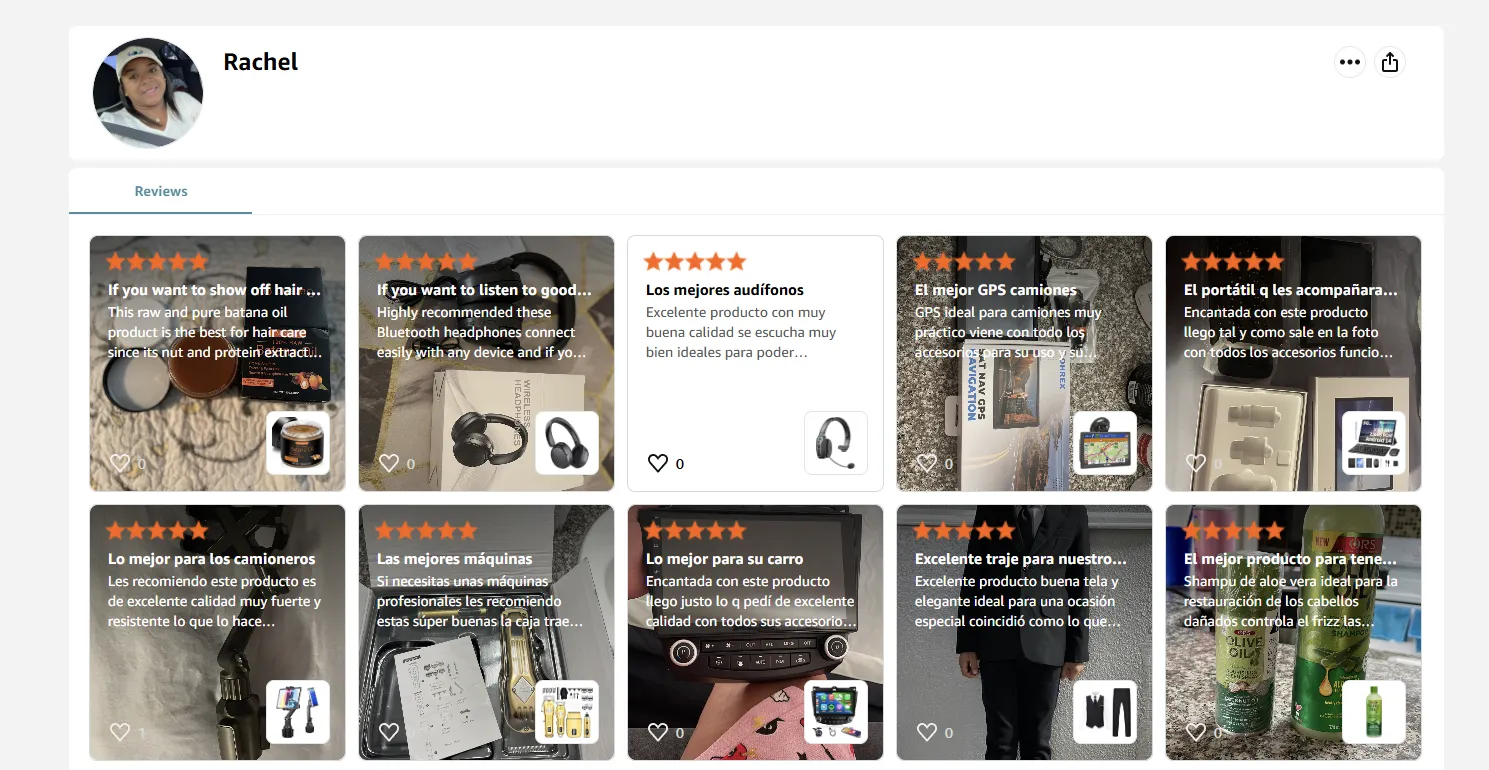Open the portable laptop product thumbnail
1489x770 pixels.
[x=1374, y=443]
